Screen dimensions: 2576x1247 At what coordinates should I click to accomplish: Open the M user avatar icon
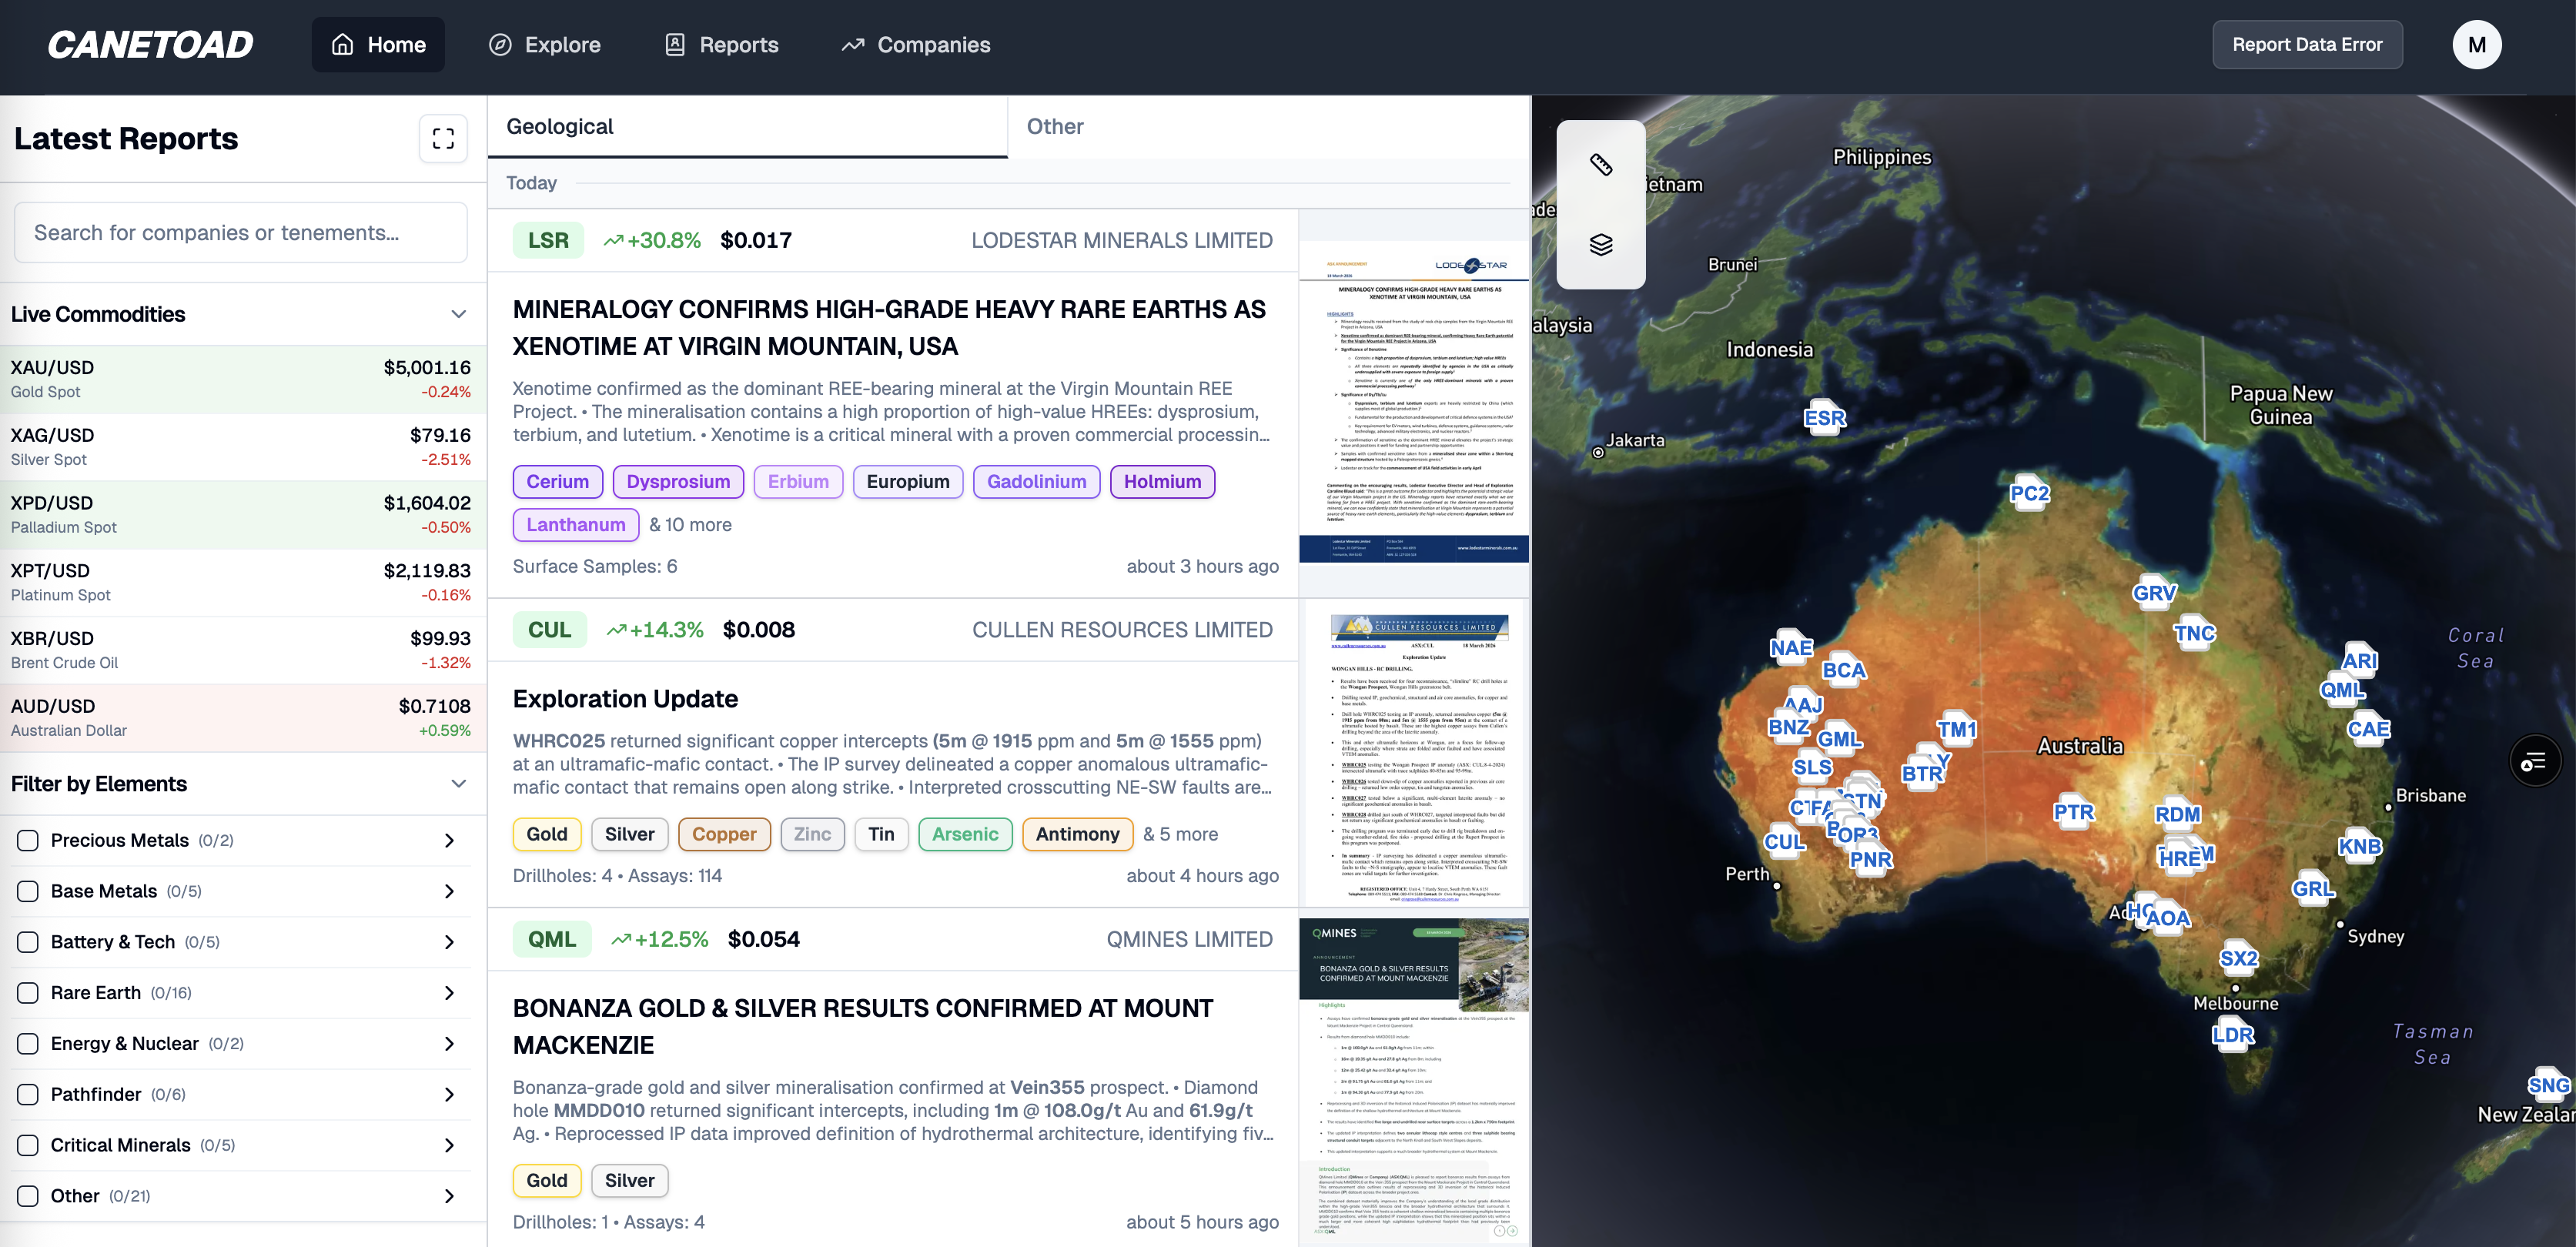click(2476, 45)
